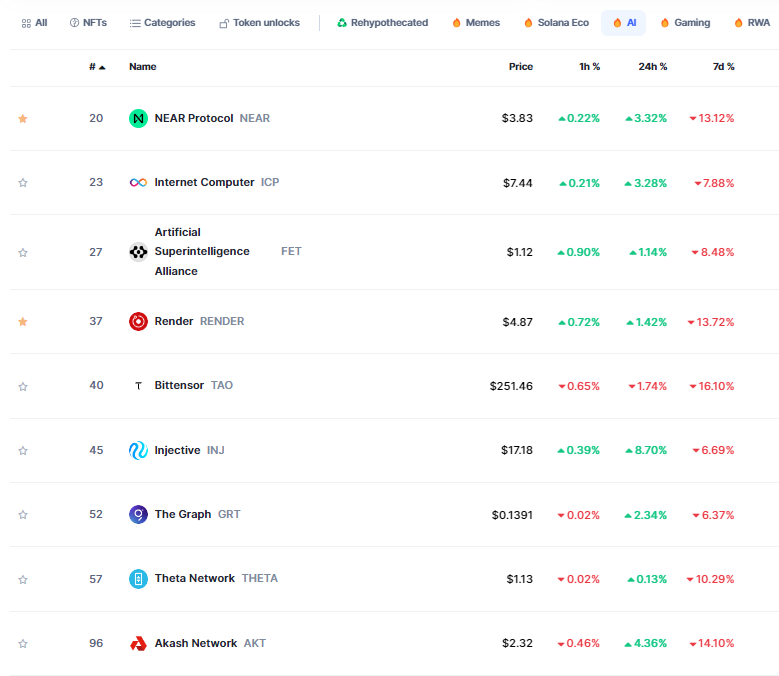Add Internet Computer to watchlist star
The image size is (779, 676).
(x=22, y=183)
